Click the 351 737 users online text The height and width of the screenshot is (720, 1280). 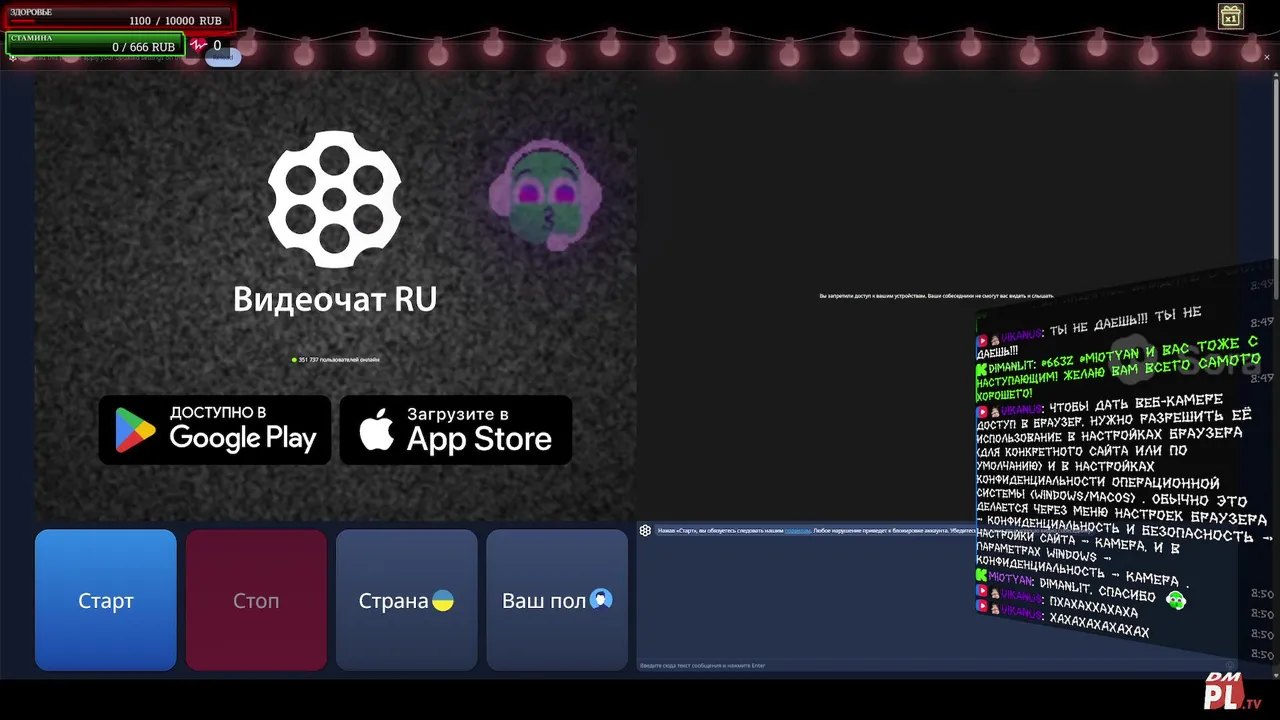pyautogui.click(x=339, y=360)
